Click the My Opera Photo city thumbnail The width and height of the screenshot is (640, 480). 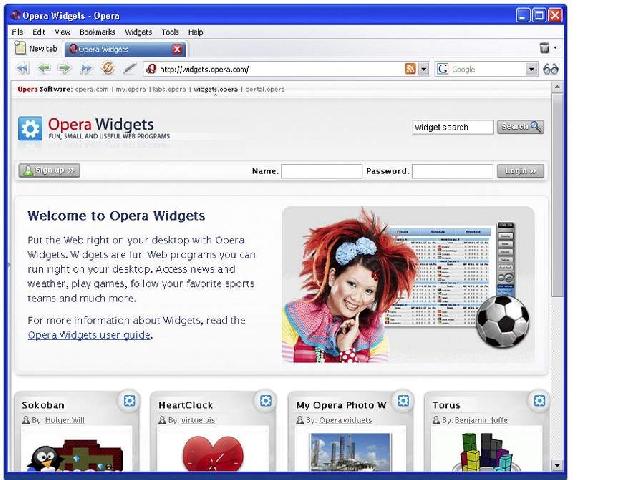point(350,452)
